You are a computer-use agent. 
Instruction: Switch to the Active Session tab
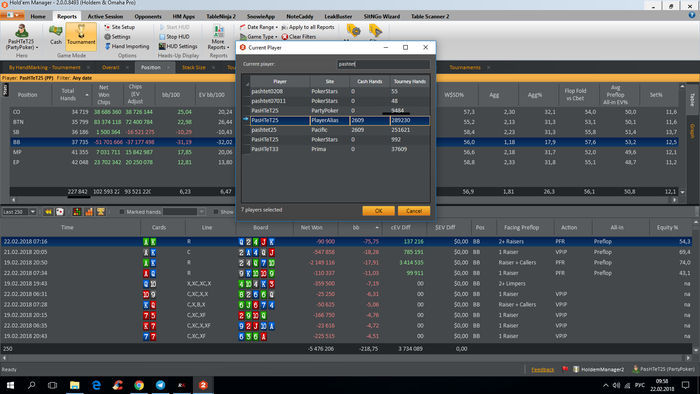pyautogui.click(x=105, y=16)
